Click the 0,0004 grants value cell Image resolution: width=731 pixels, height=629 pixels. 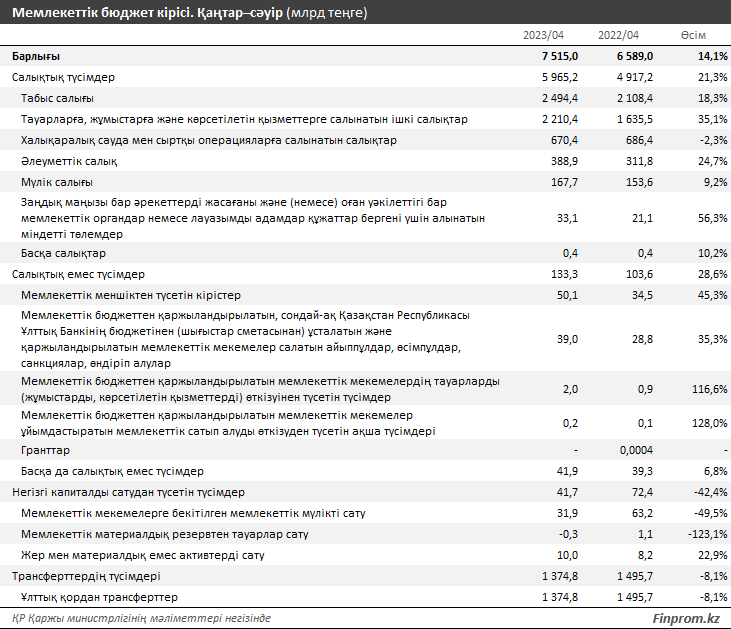[636, 450]
